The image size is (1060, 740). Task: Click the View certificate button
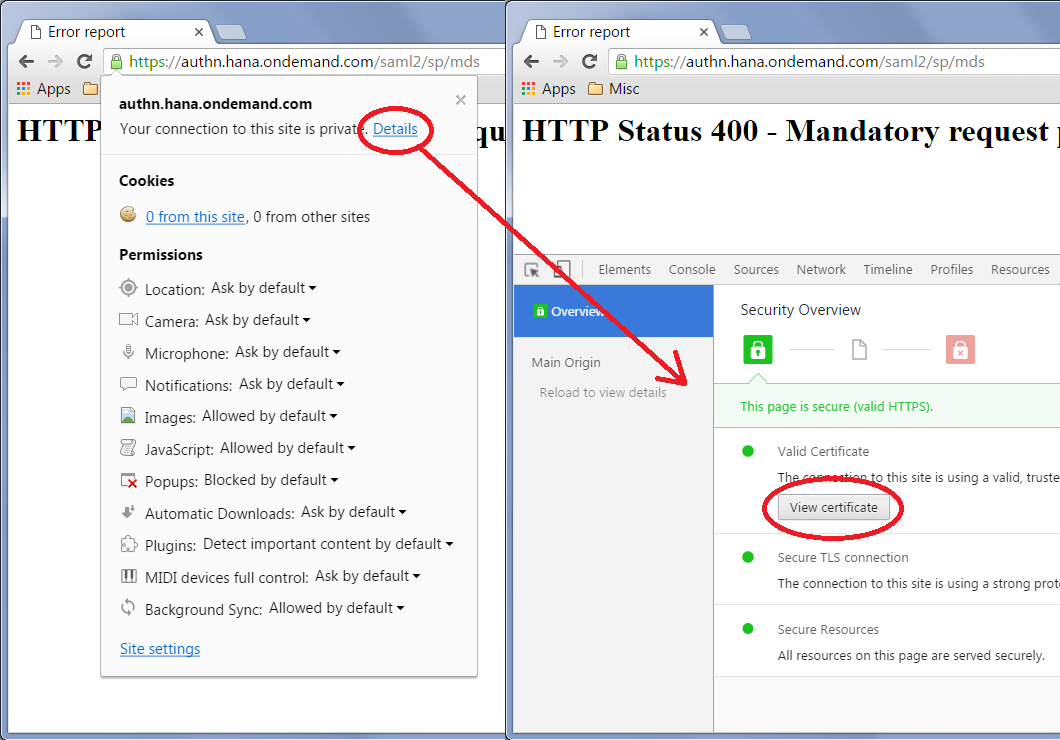(833, 508)
